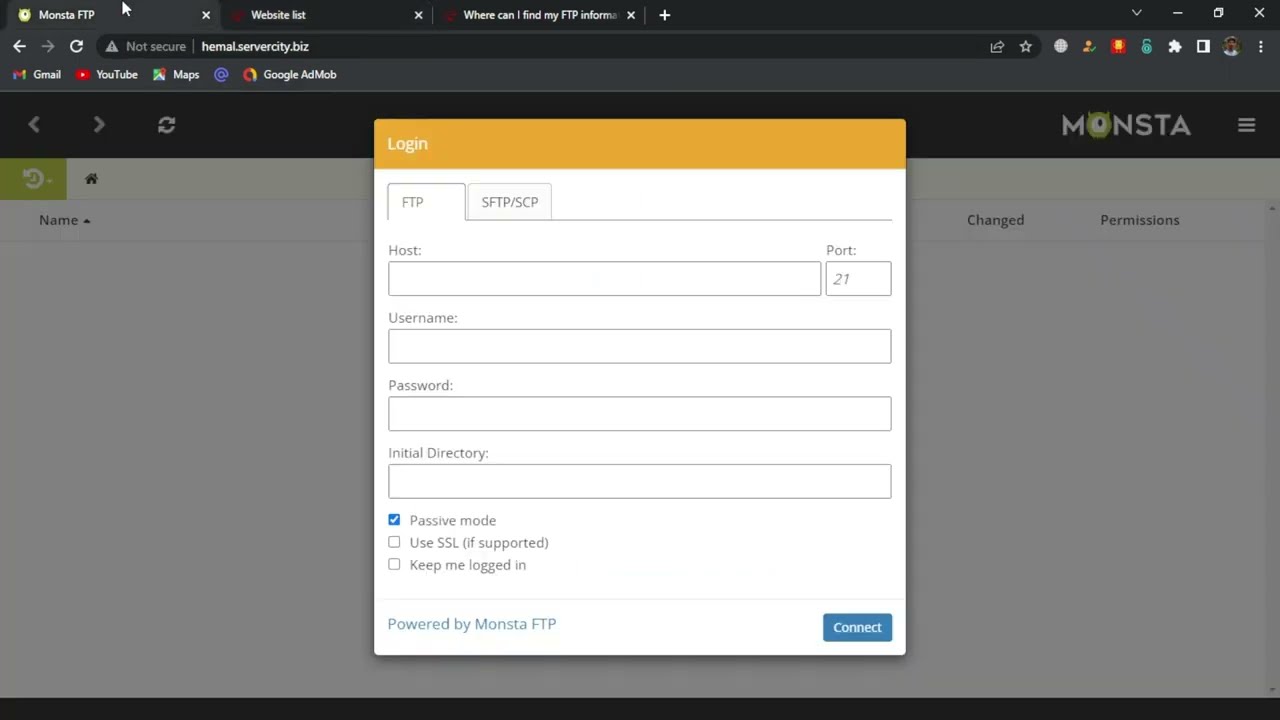Check Keep me logged in
Screen dimensions: 1280x720
(394, 564)
